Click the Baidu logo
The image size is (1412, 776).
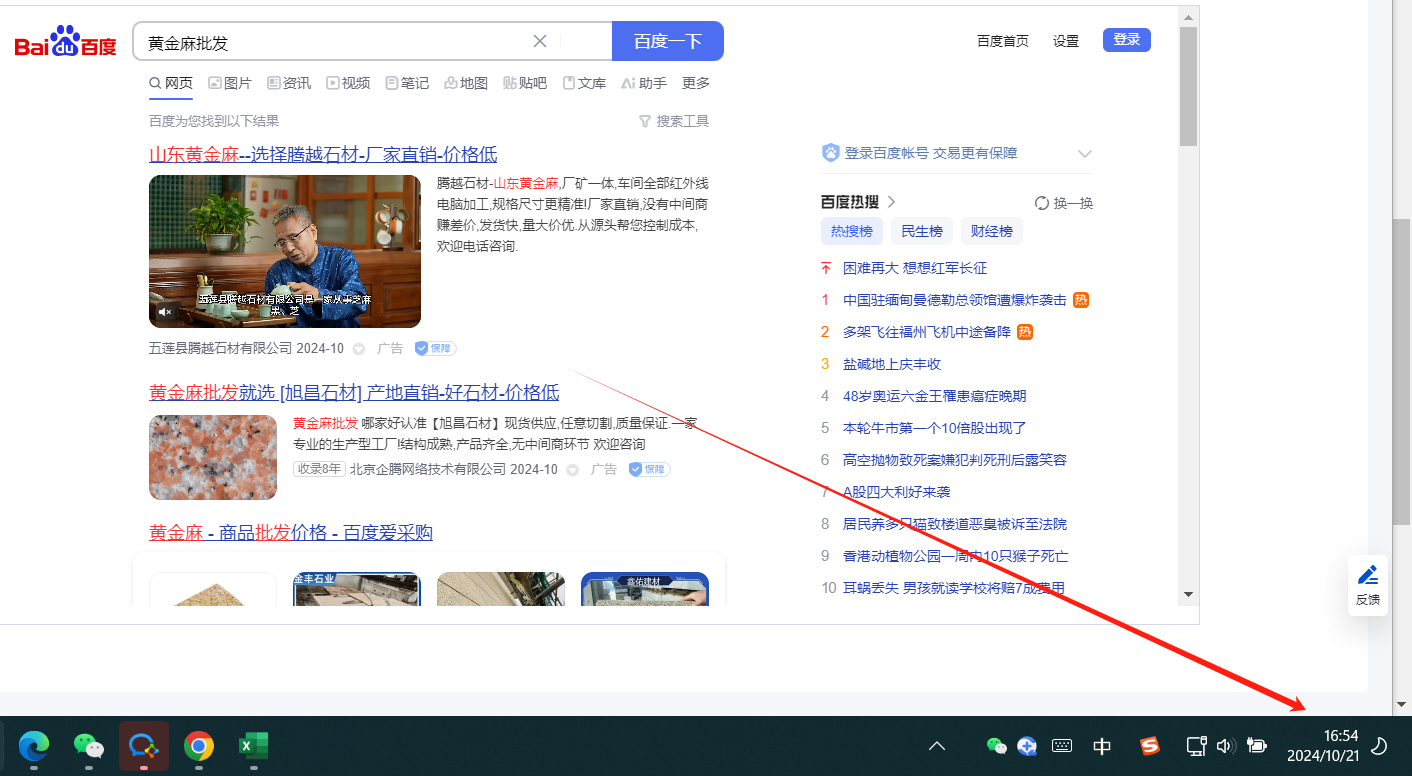[66, 43]
